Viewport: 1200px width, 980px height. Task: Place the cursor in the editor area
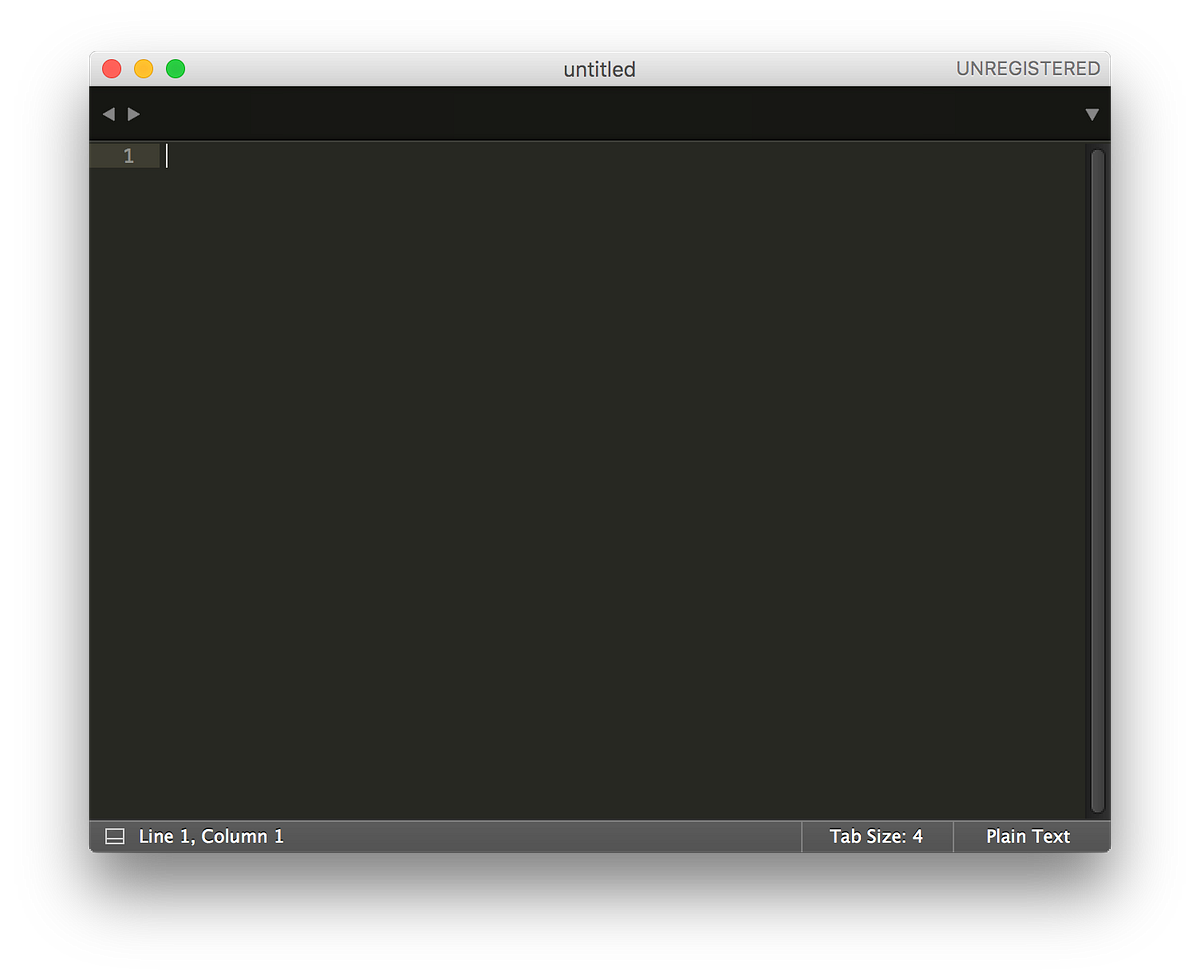click(x=600, y=450)
